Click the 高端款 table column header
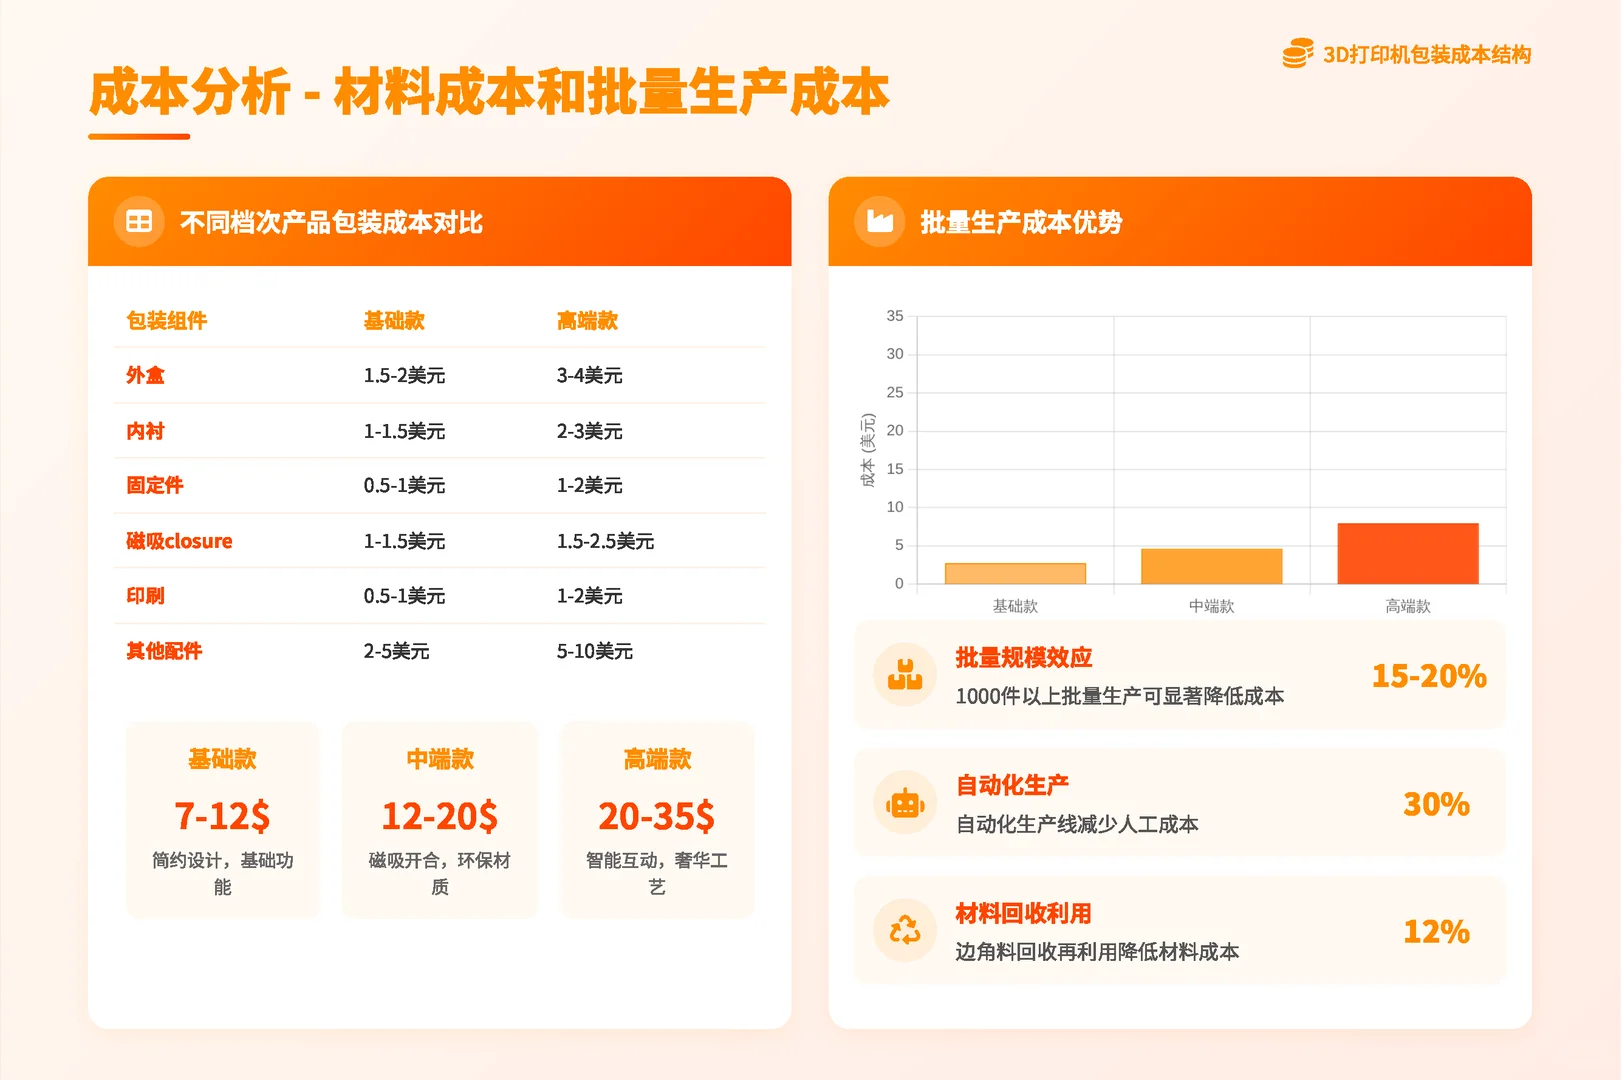Screen dimensions: 1622x1080 click(587, 321)
